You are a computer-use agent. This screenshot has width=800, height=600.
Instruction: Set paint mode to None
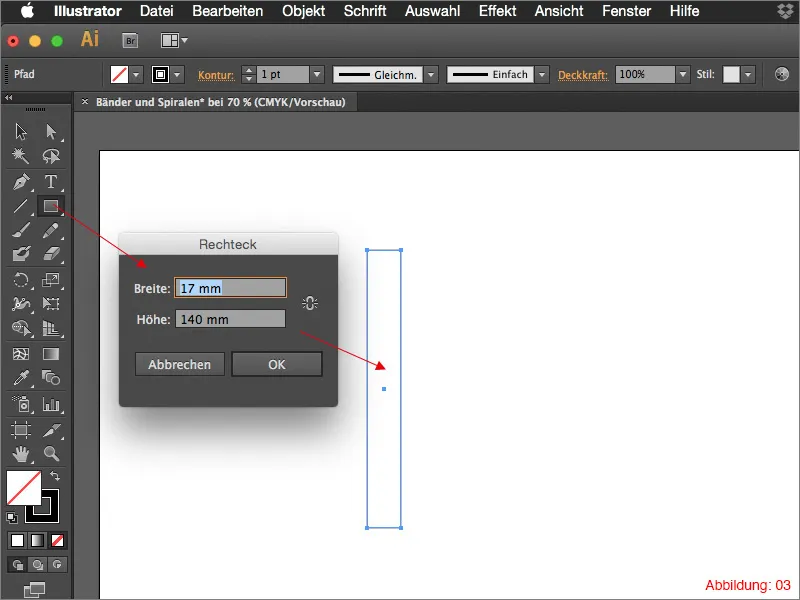[x=57, y=540]
